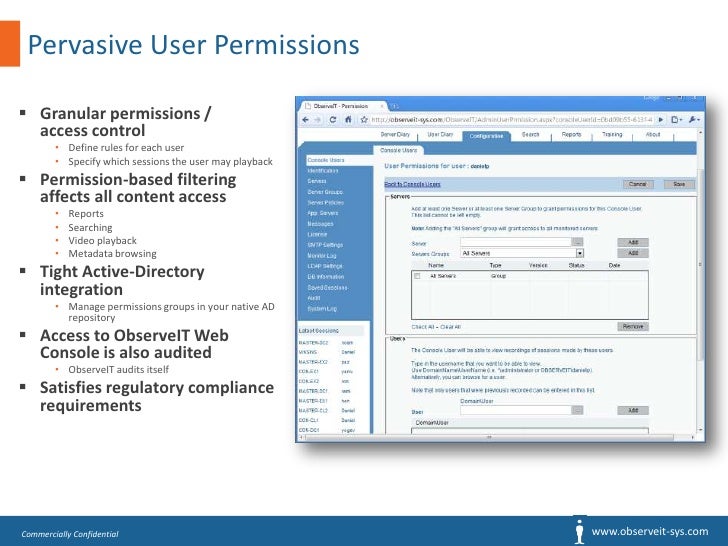Click Add next to the User field
Viewport: 728px width, 546px height.
633,410
